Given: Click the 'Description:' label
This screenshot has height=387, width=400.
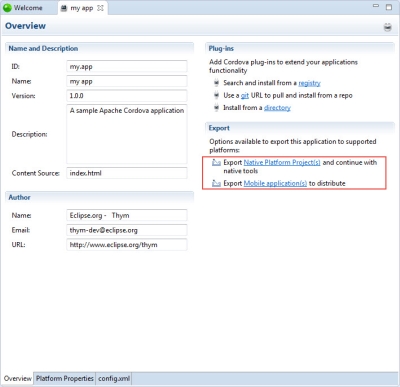Looking at the screenshot, I should (x=29, y=134).
